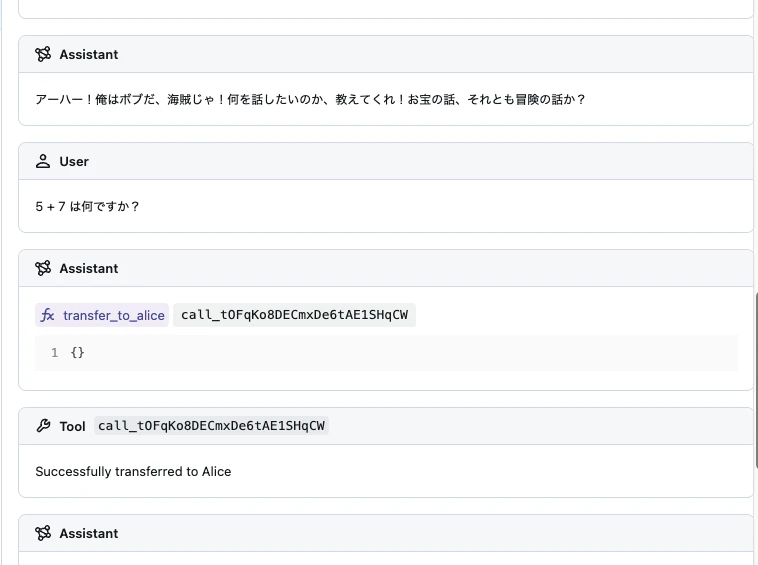Click the topmost Assistant header label

click(89, 55)
